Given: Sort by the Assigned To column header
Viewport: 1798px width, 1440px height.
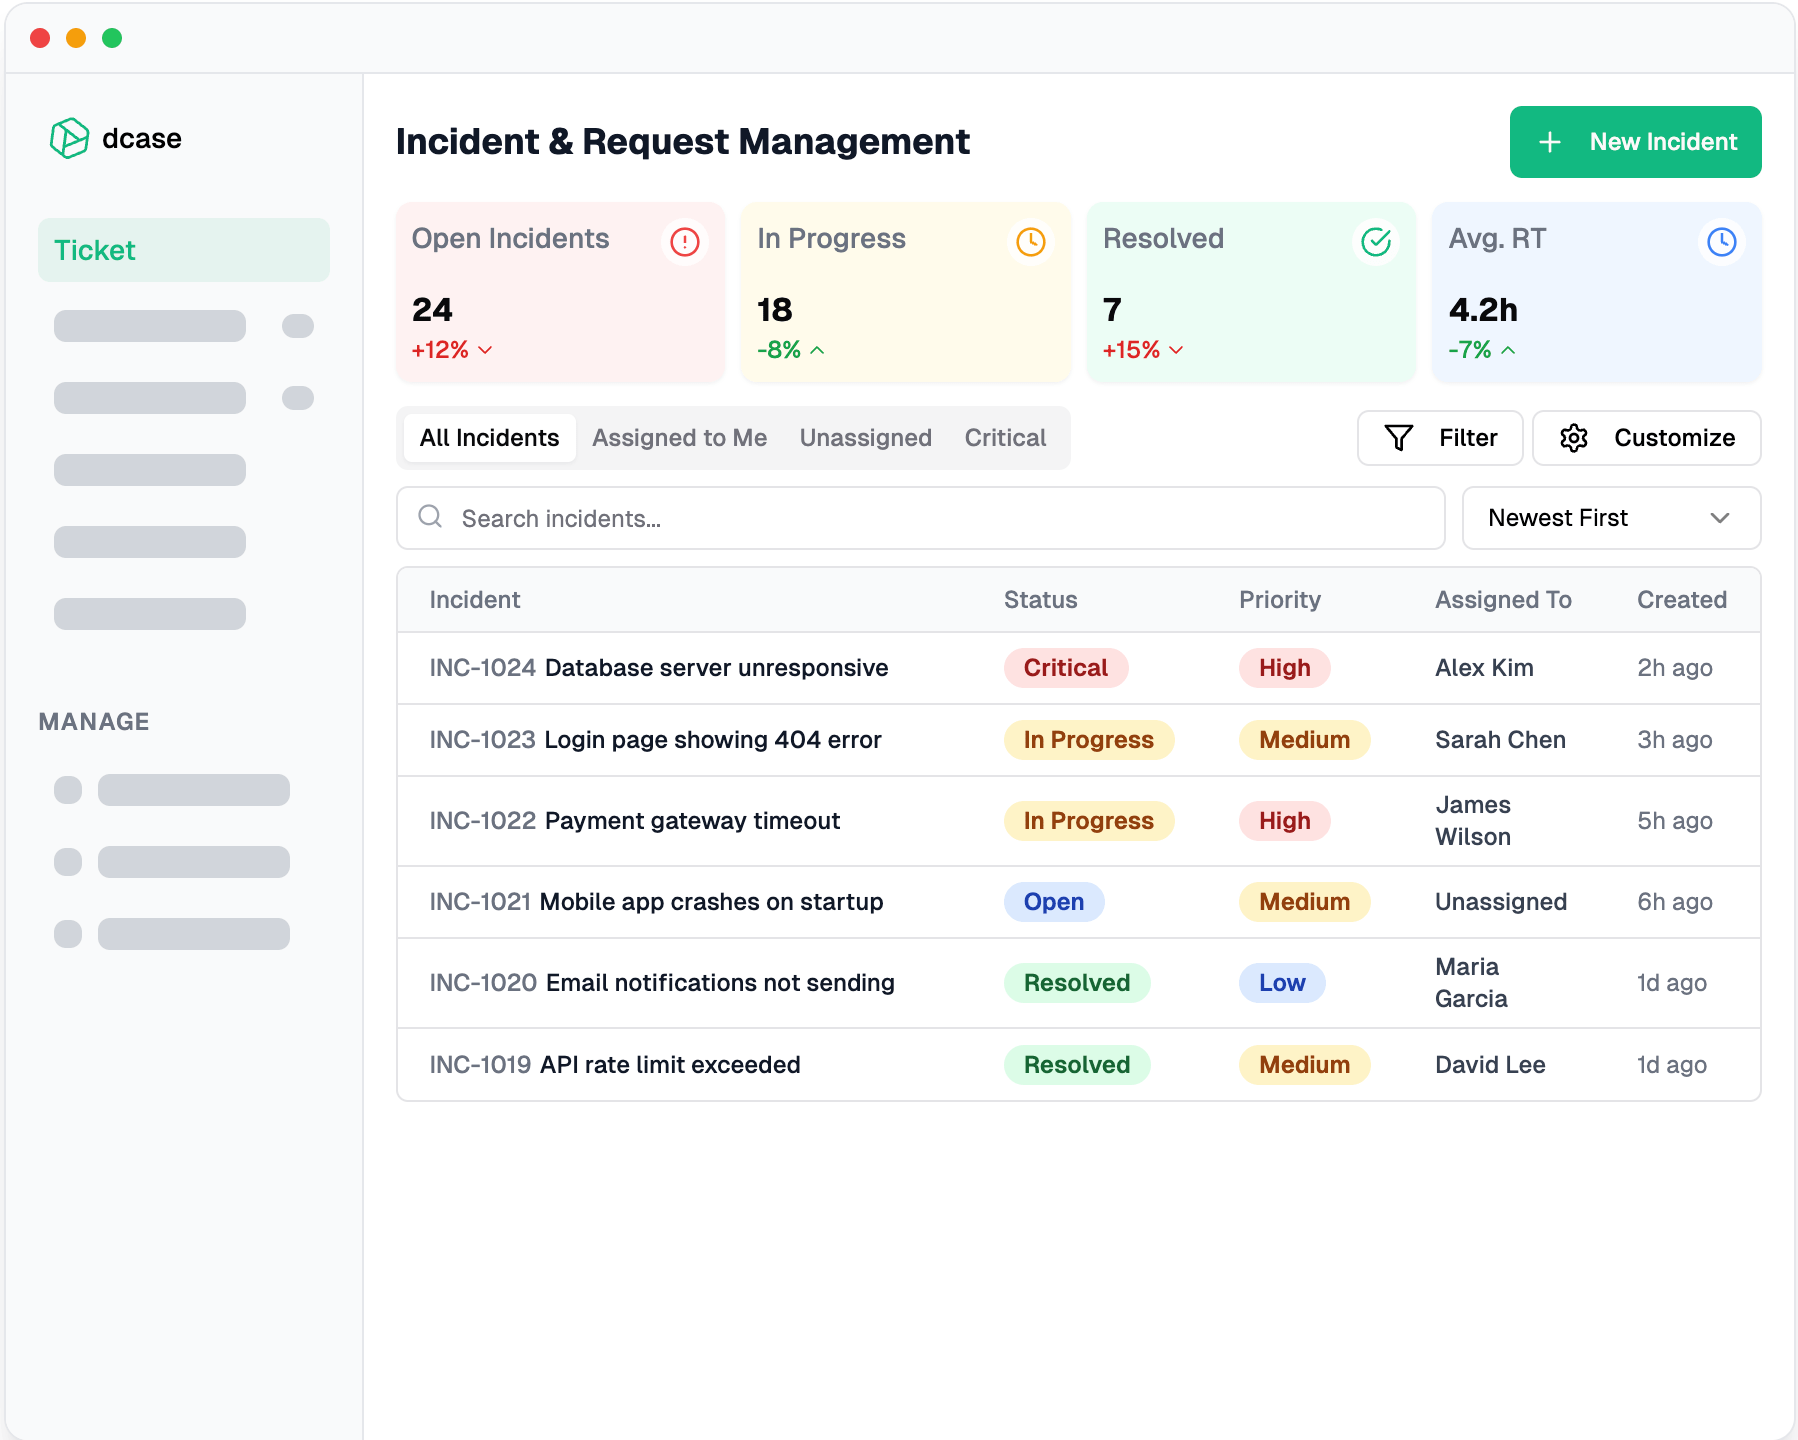Looking at the screenshot, I should pos(1503,600).
